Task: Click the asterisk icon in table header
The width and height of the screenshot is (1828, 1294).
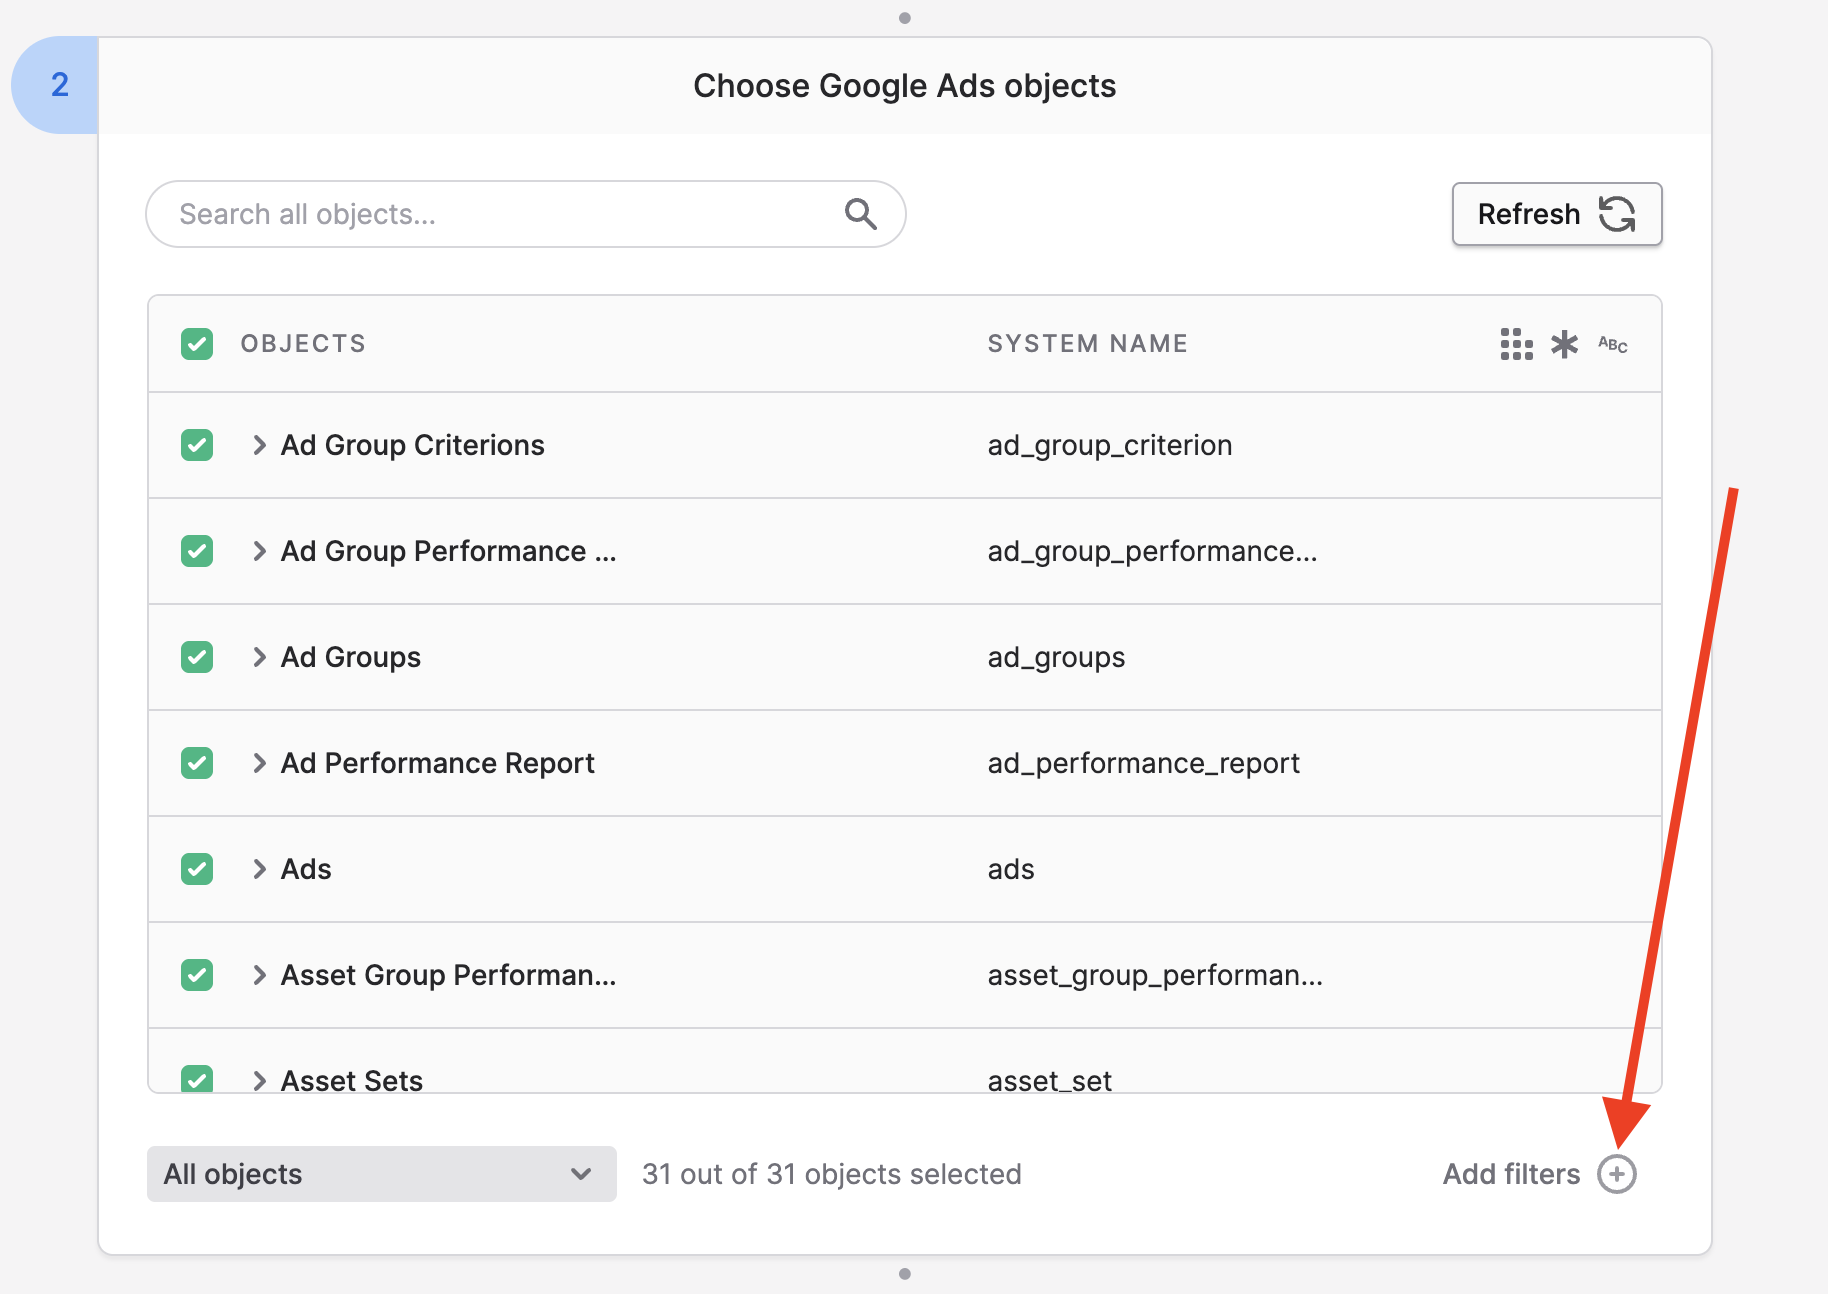Action: (1564, 344)
